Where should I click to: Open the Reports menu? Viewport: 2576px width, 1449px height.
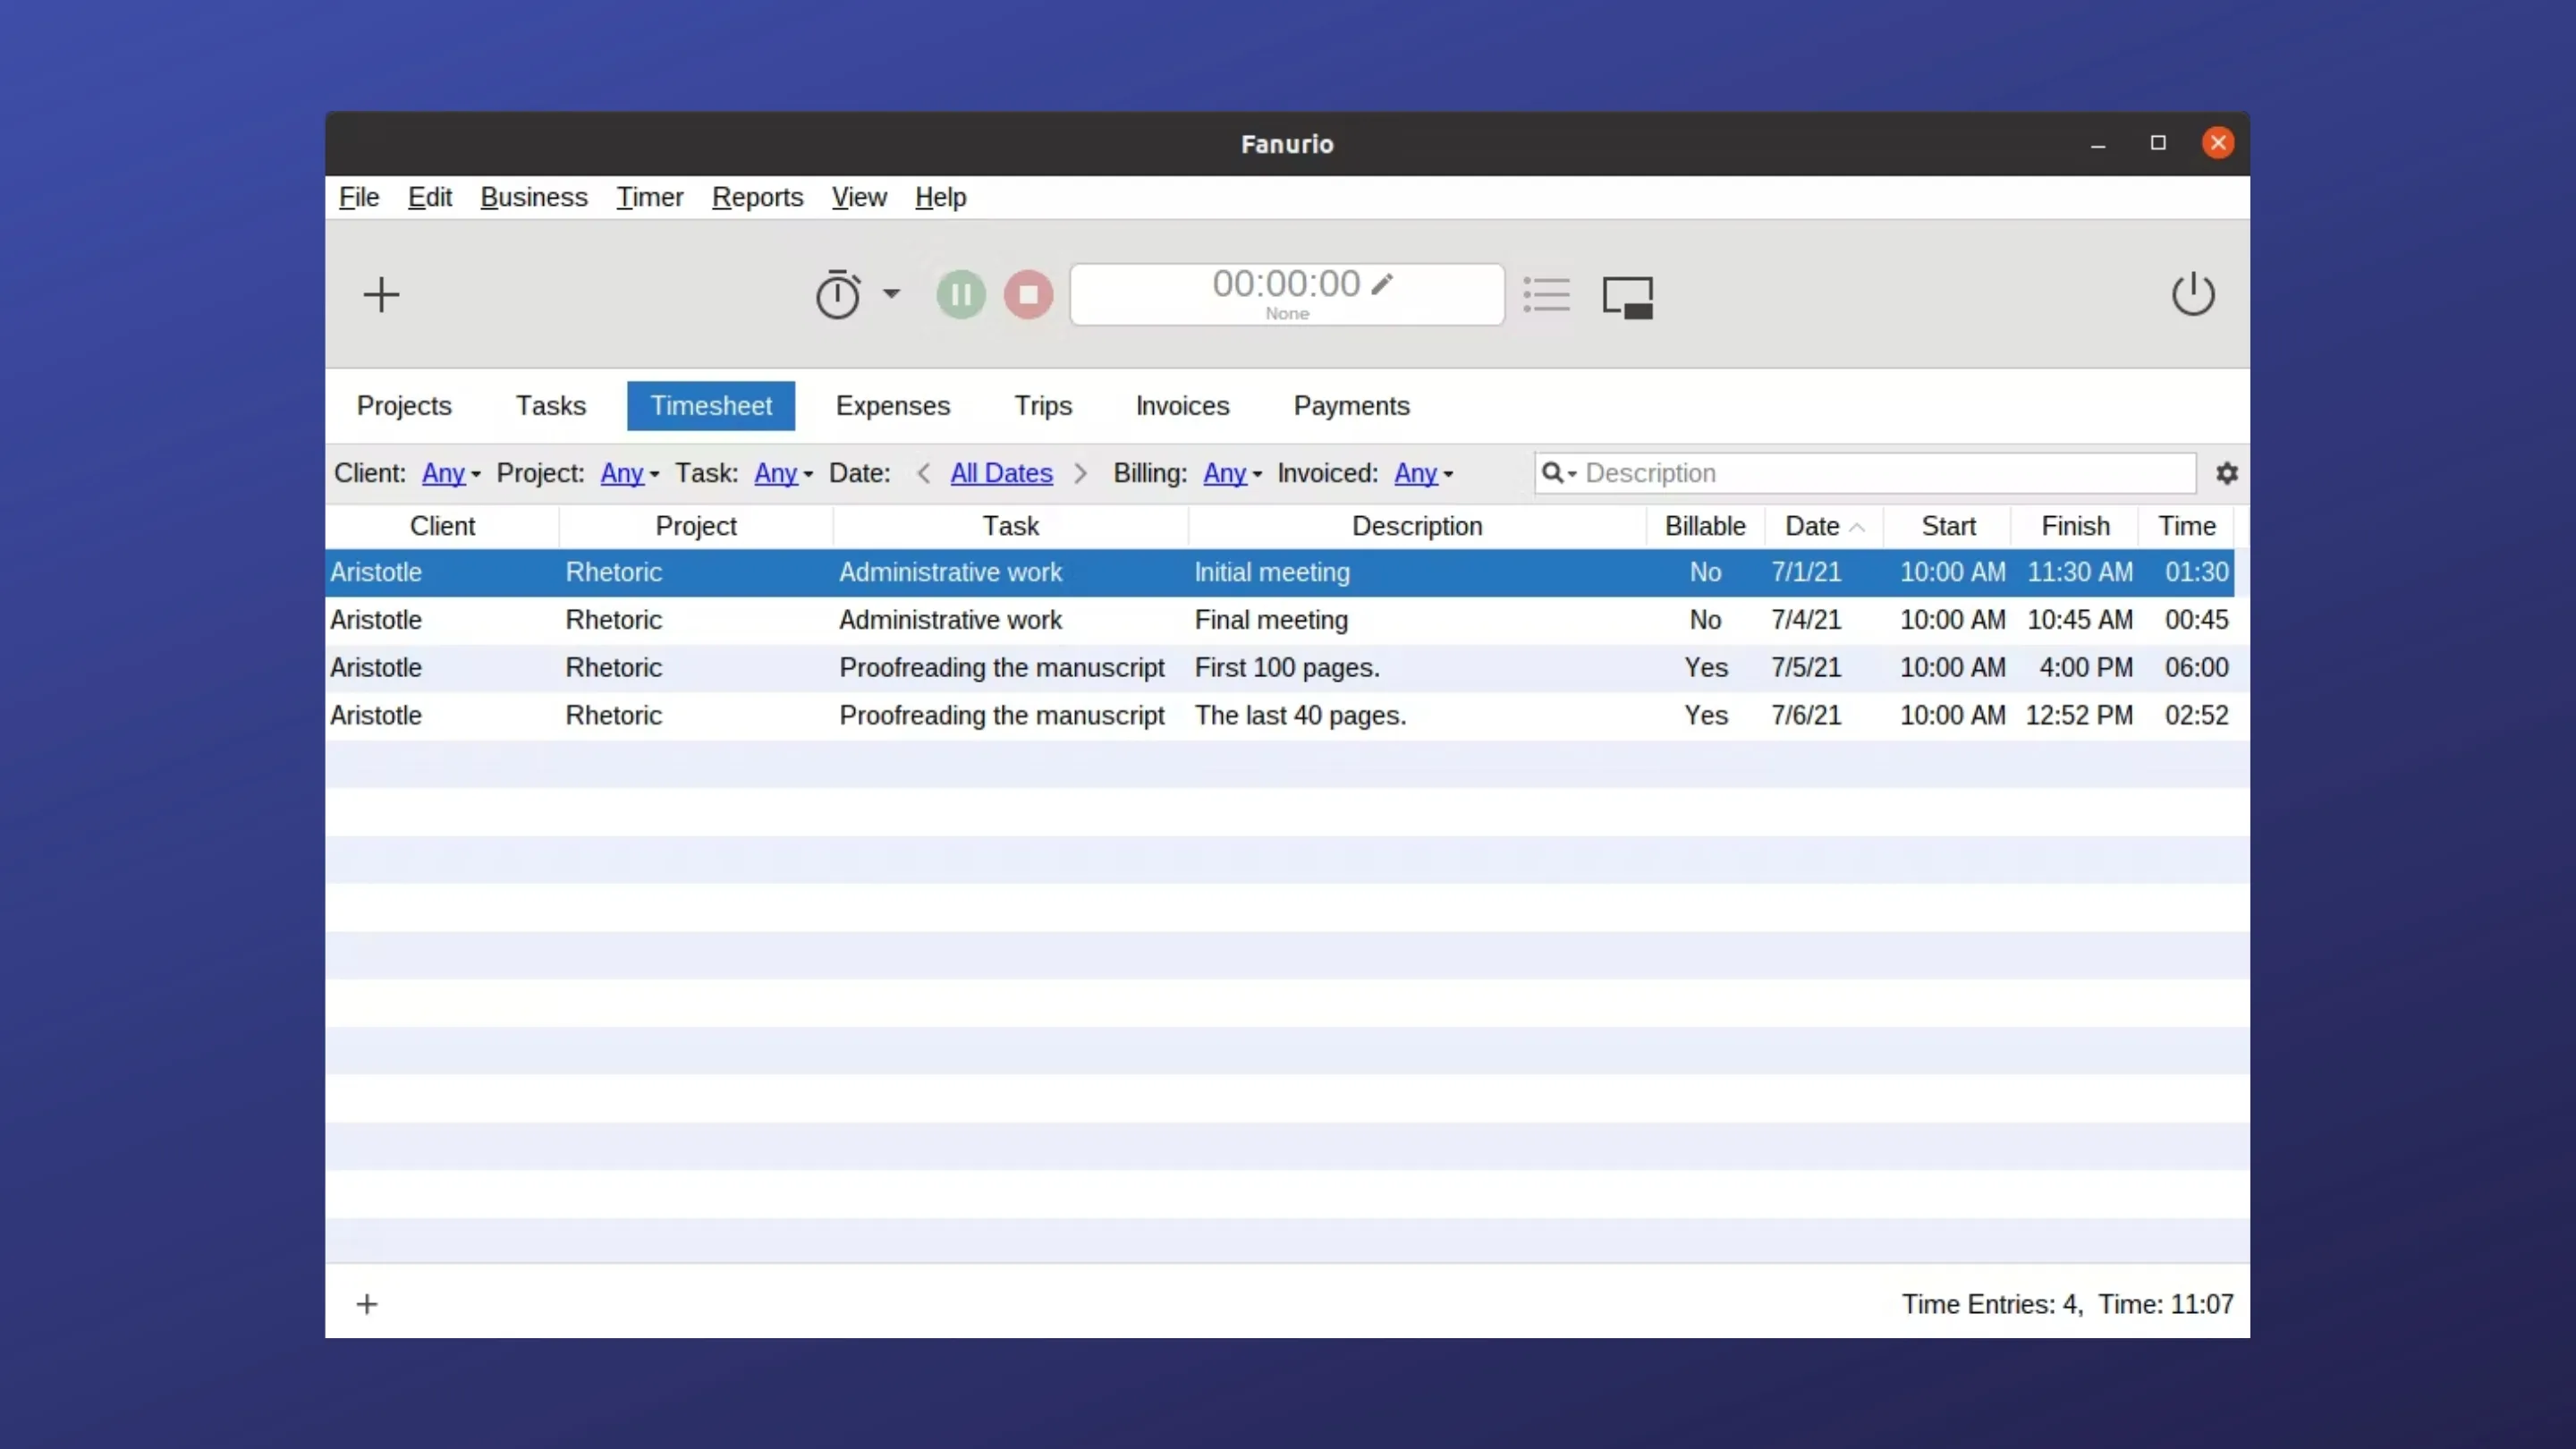756,197
